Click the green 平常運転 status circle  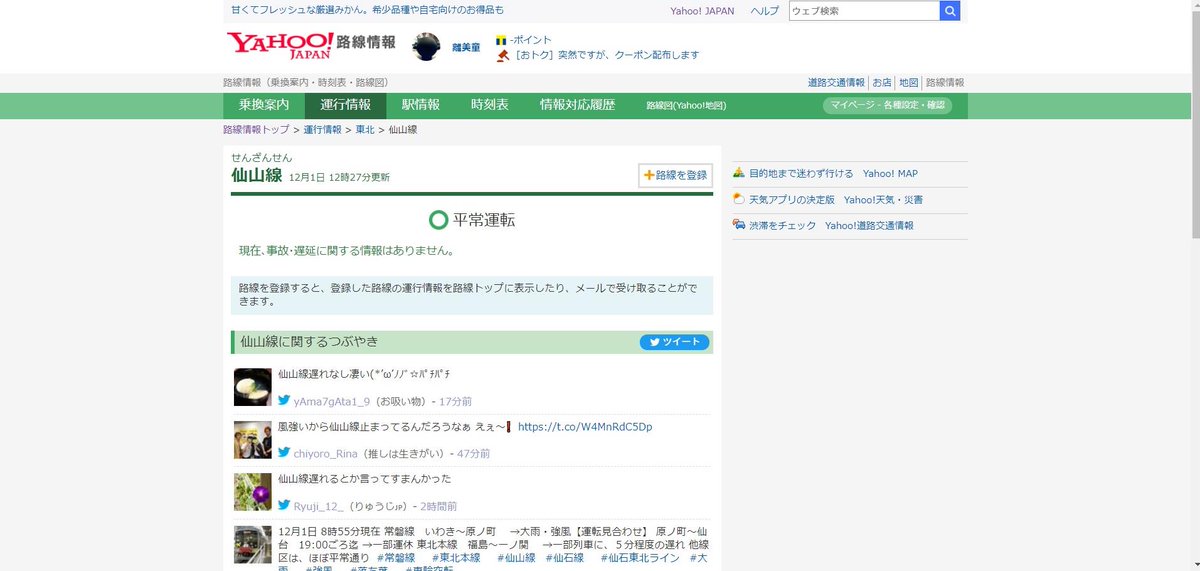(438, 220)
